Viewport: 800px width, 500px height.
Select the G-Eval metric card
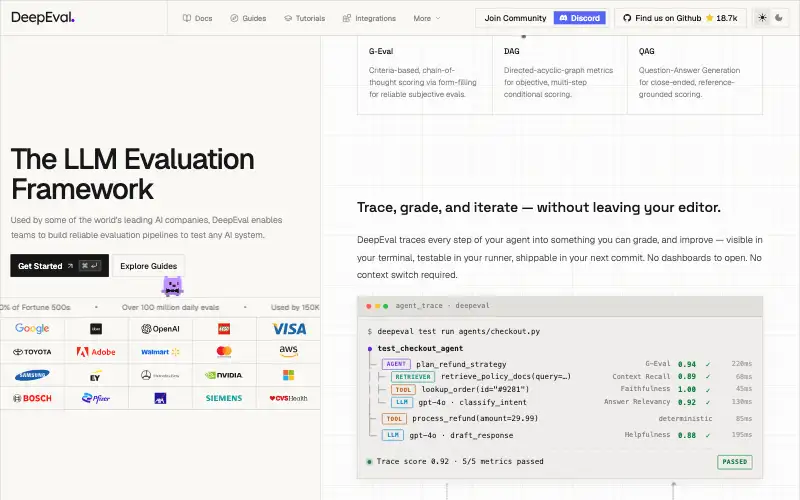(x=424, y=74)
